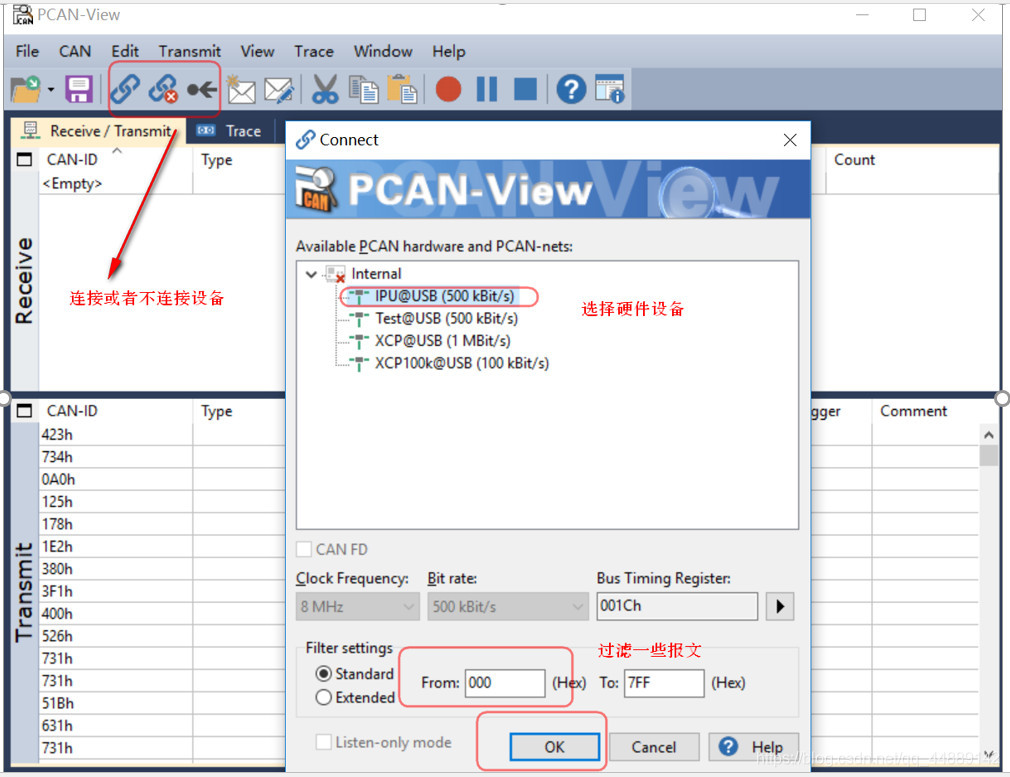The height and width of the screenshot is (777, 1010).
Task: Click the About window info icon
Action: (609, 89)
